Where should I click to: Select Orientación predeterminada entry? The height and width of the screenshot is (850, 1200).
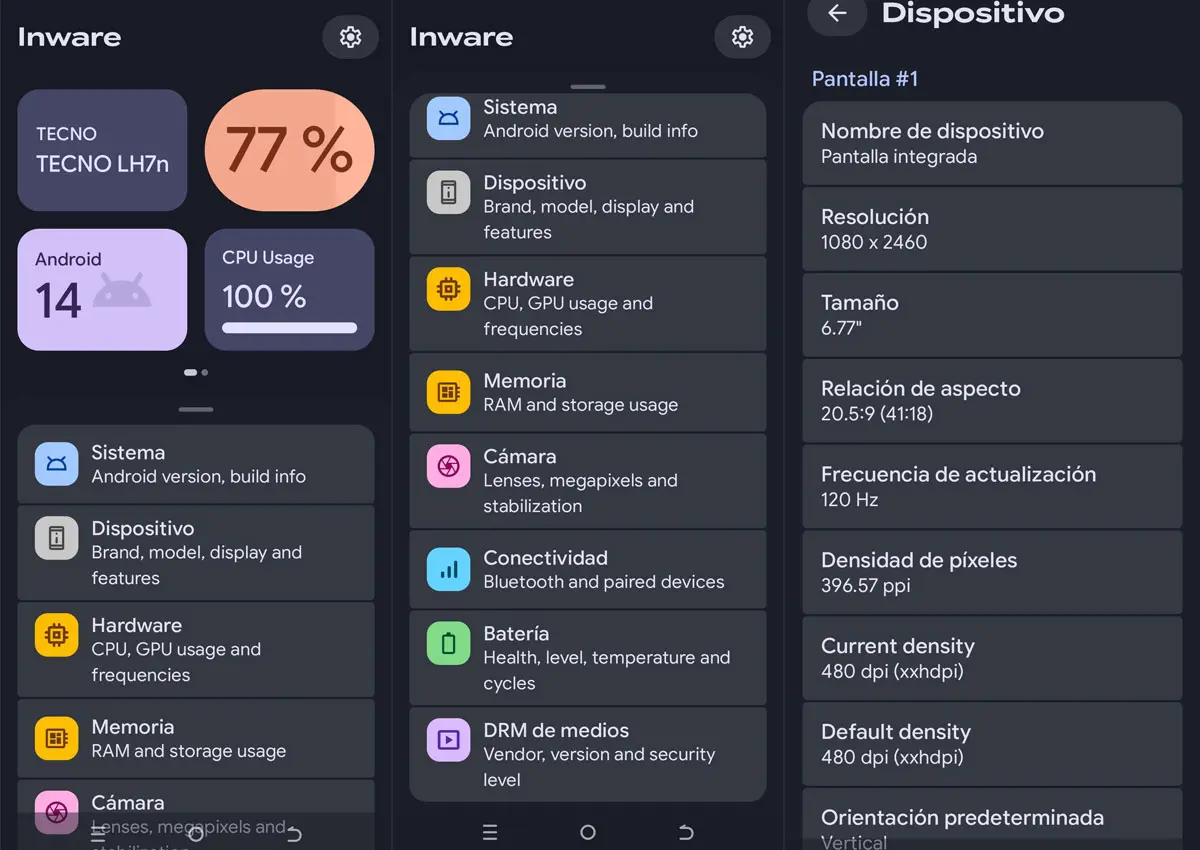point(992,820)
